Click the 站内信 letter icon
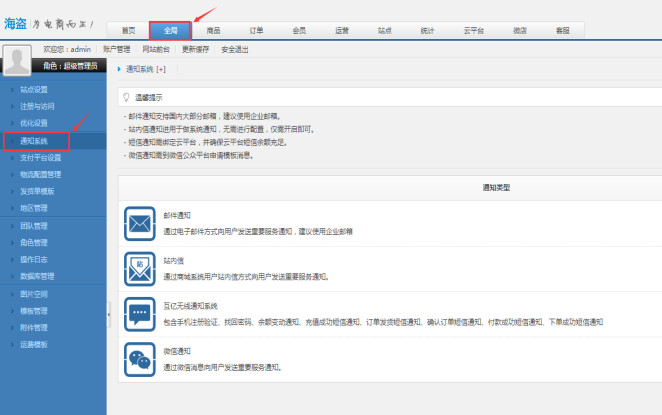 coord(139,267)
